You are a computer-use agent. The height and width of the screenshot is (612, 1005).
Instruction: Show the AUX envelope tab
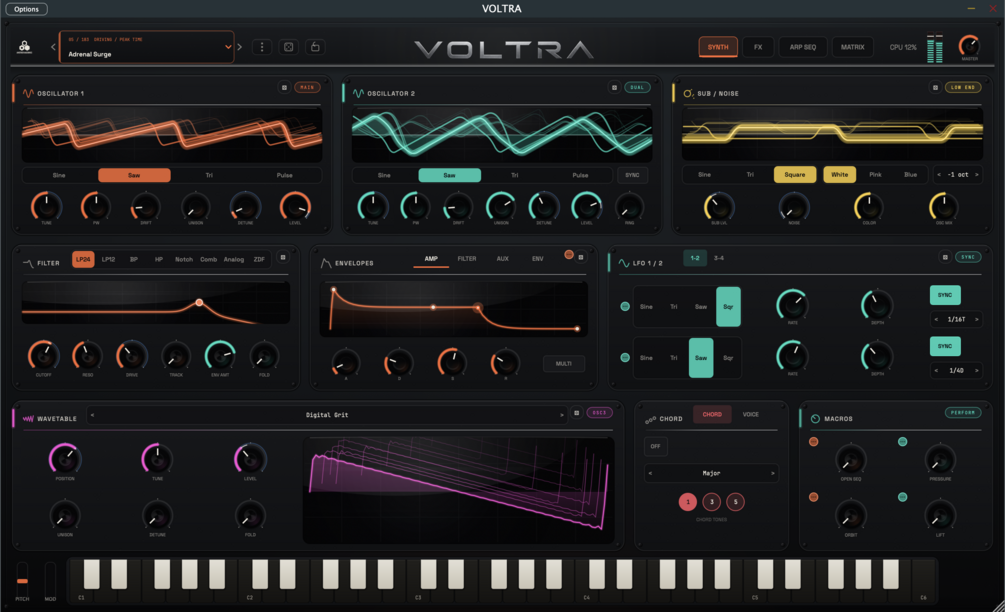coord(502,259)
